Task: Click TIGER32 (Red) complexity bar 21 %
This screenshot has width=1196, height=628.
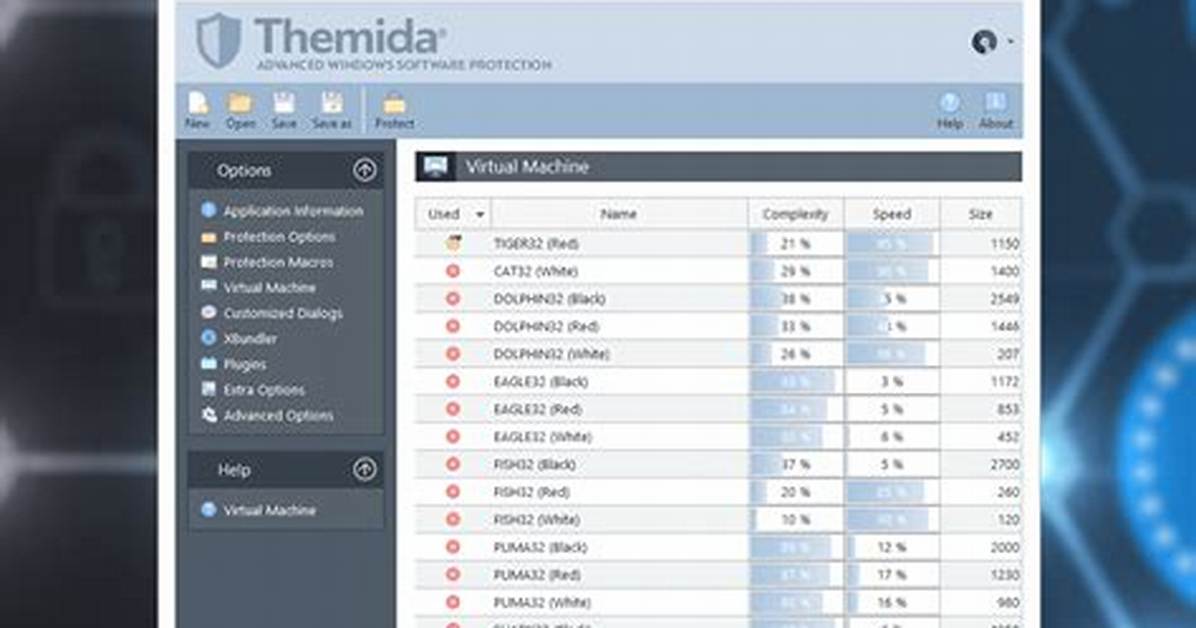Action: pyautogui.click(x=796, y=244)
